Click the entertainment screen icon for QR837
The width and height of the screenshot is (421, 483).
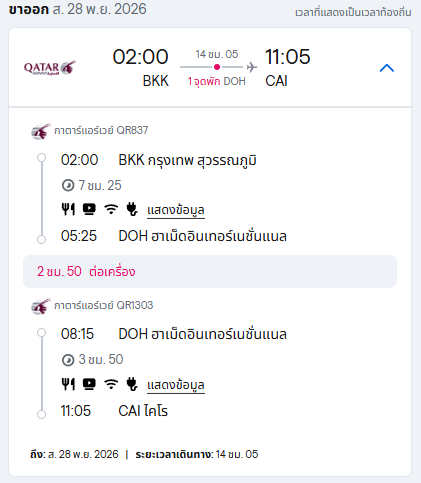89,209
